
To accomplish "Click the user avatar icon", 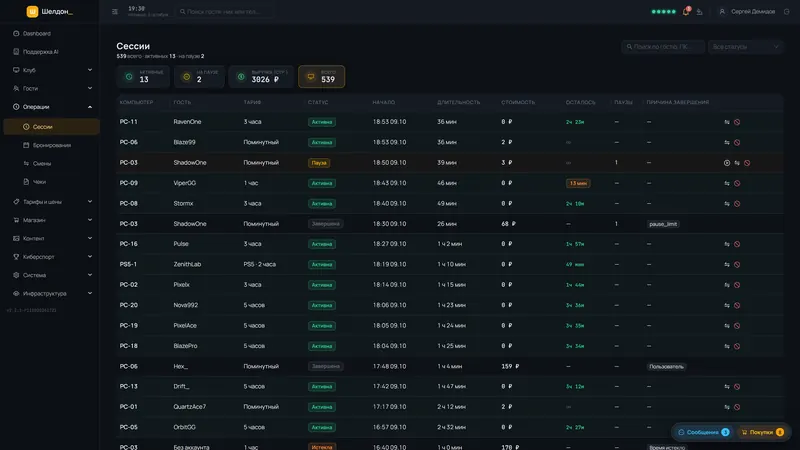I will [722, 11].
